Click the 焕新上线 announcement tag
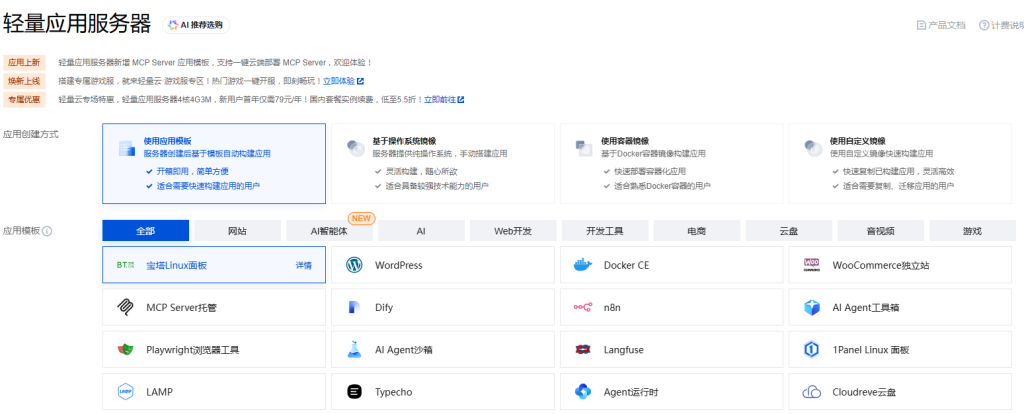Viewport: 1024px width, 414px height. (x=24, y=82)
